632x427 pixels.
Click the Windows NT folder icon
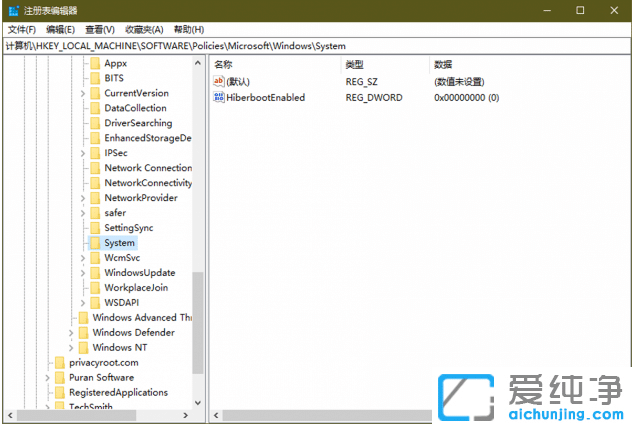(83, 348)
